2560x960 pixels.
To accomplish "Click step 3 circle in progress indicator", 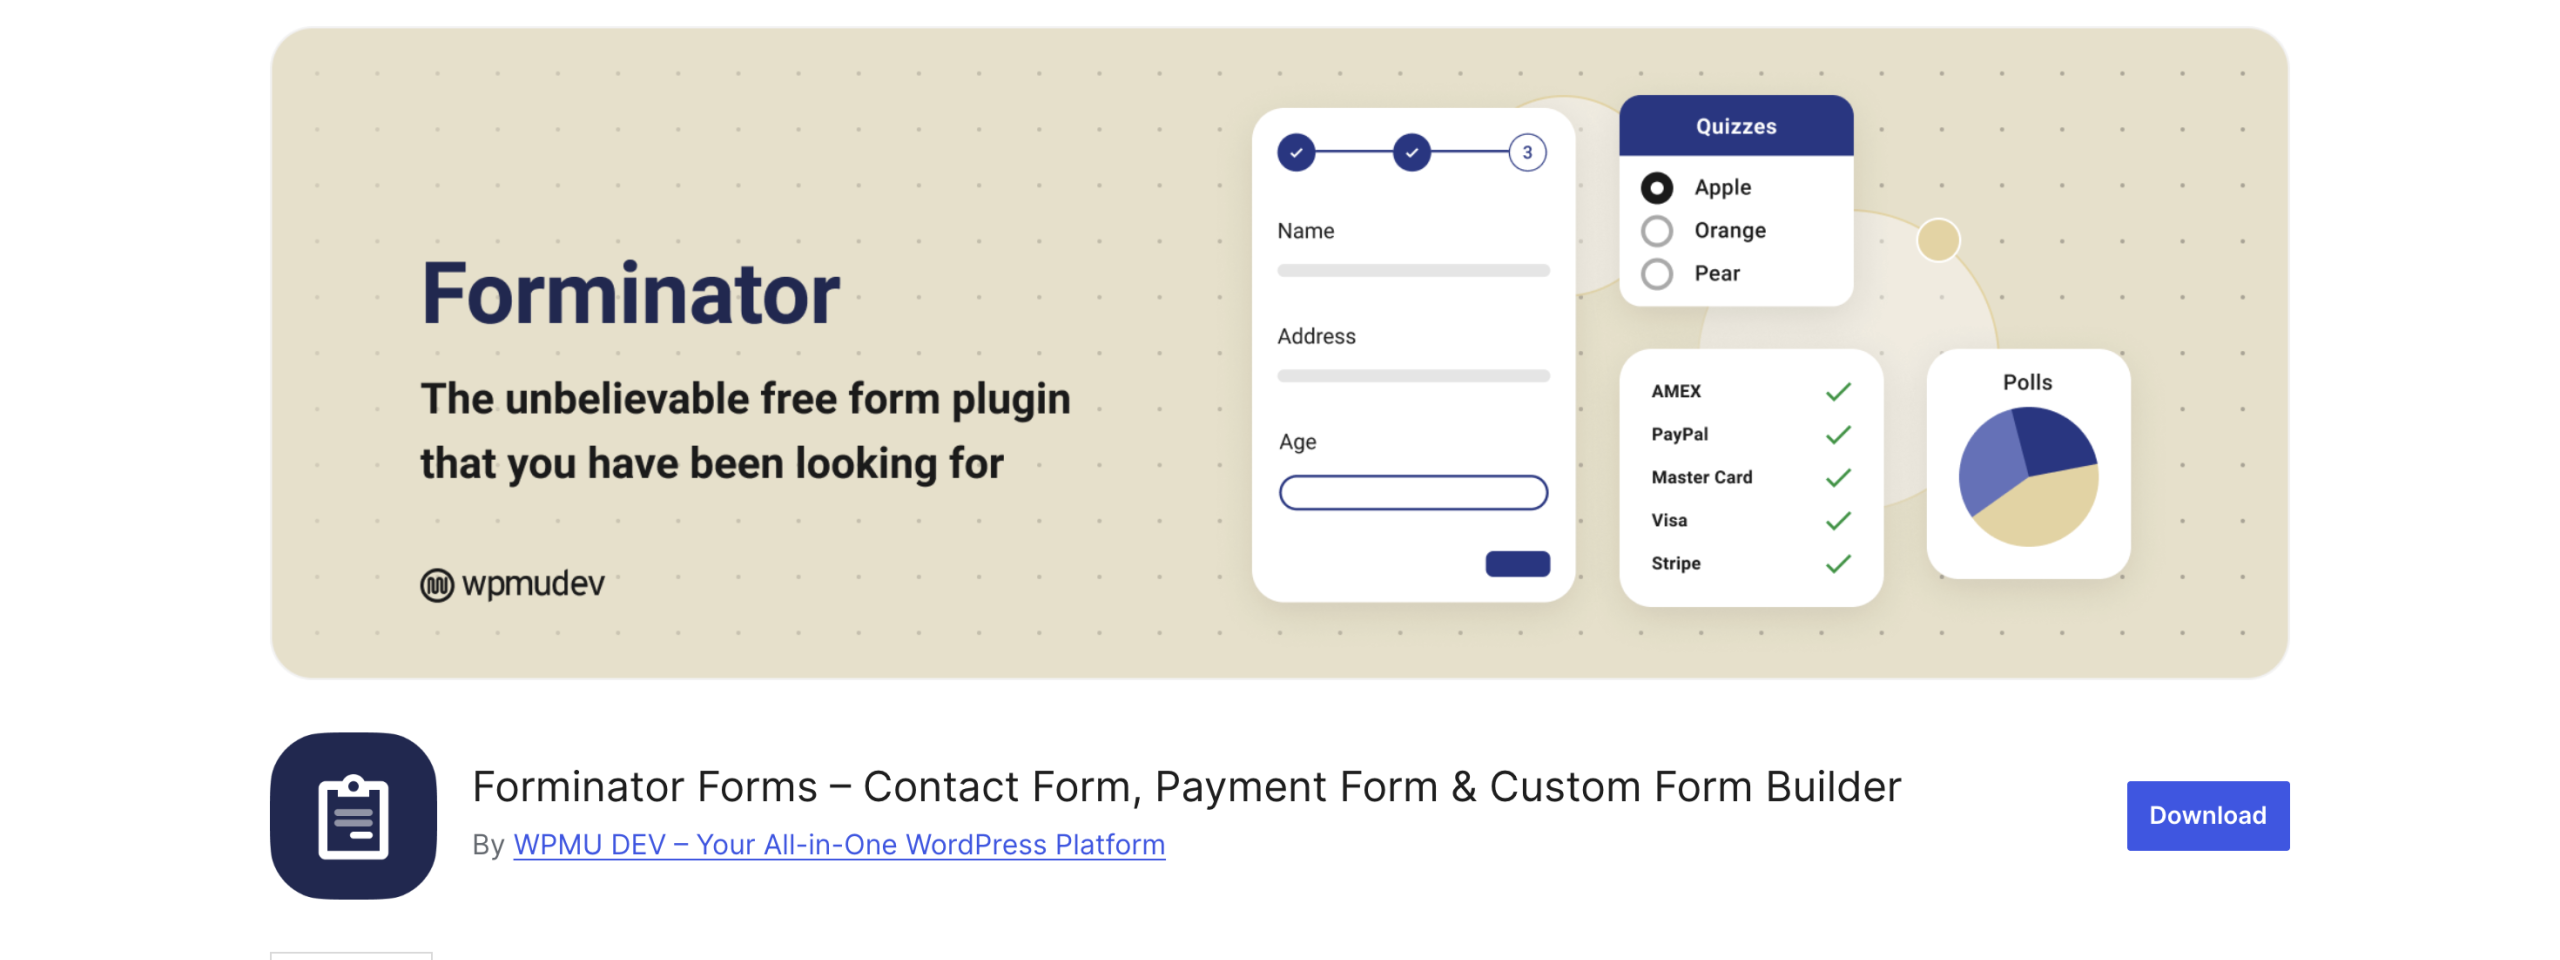I will [1527, 153].
